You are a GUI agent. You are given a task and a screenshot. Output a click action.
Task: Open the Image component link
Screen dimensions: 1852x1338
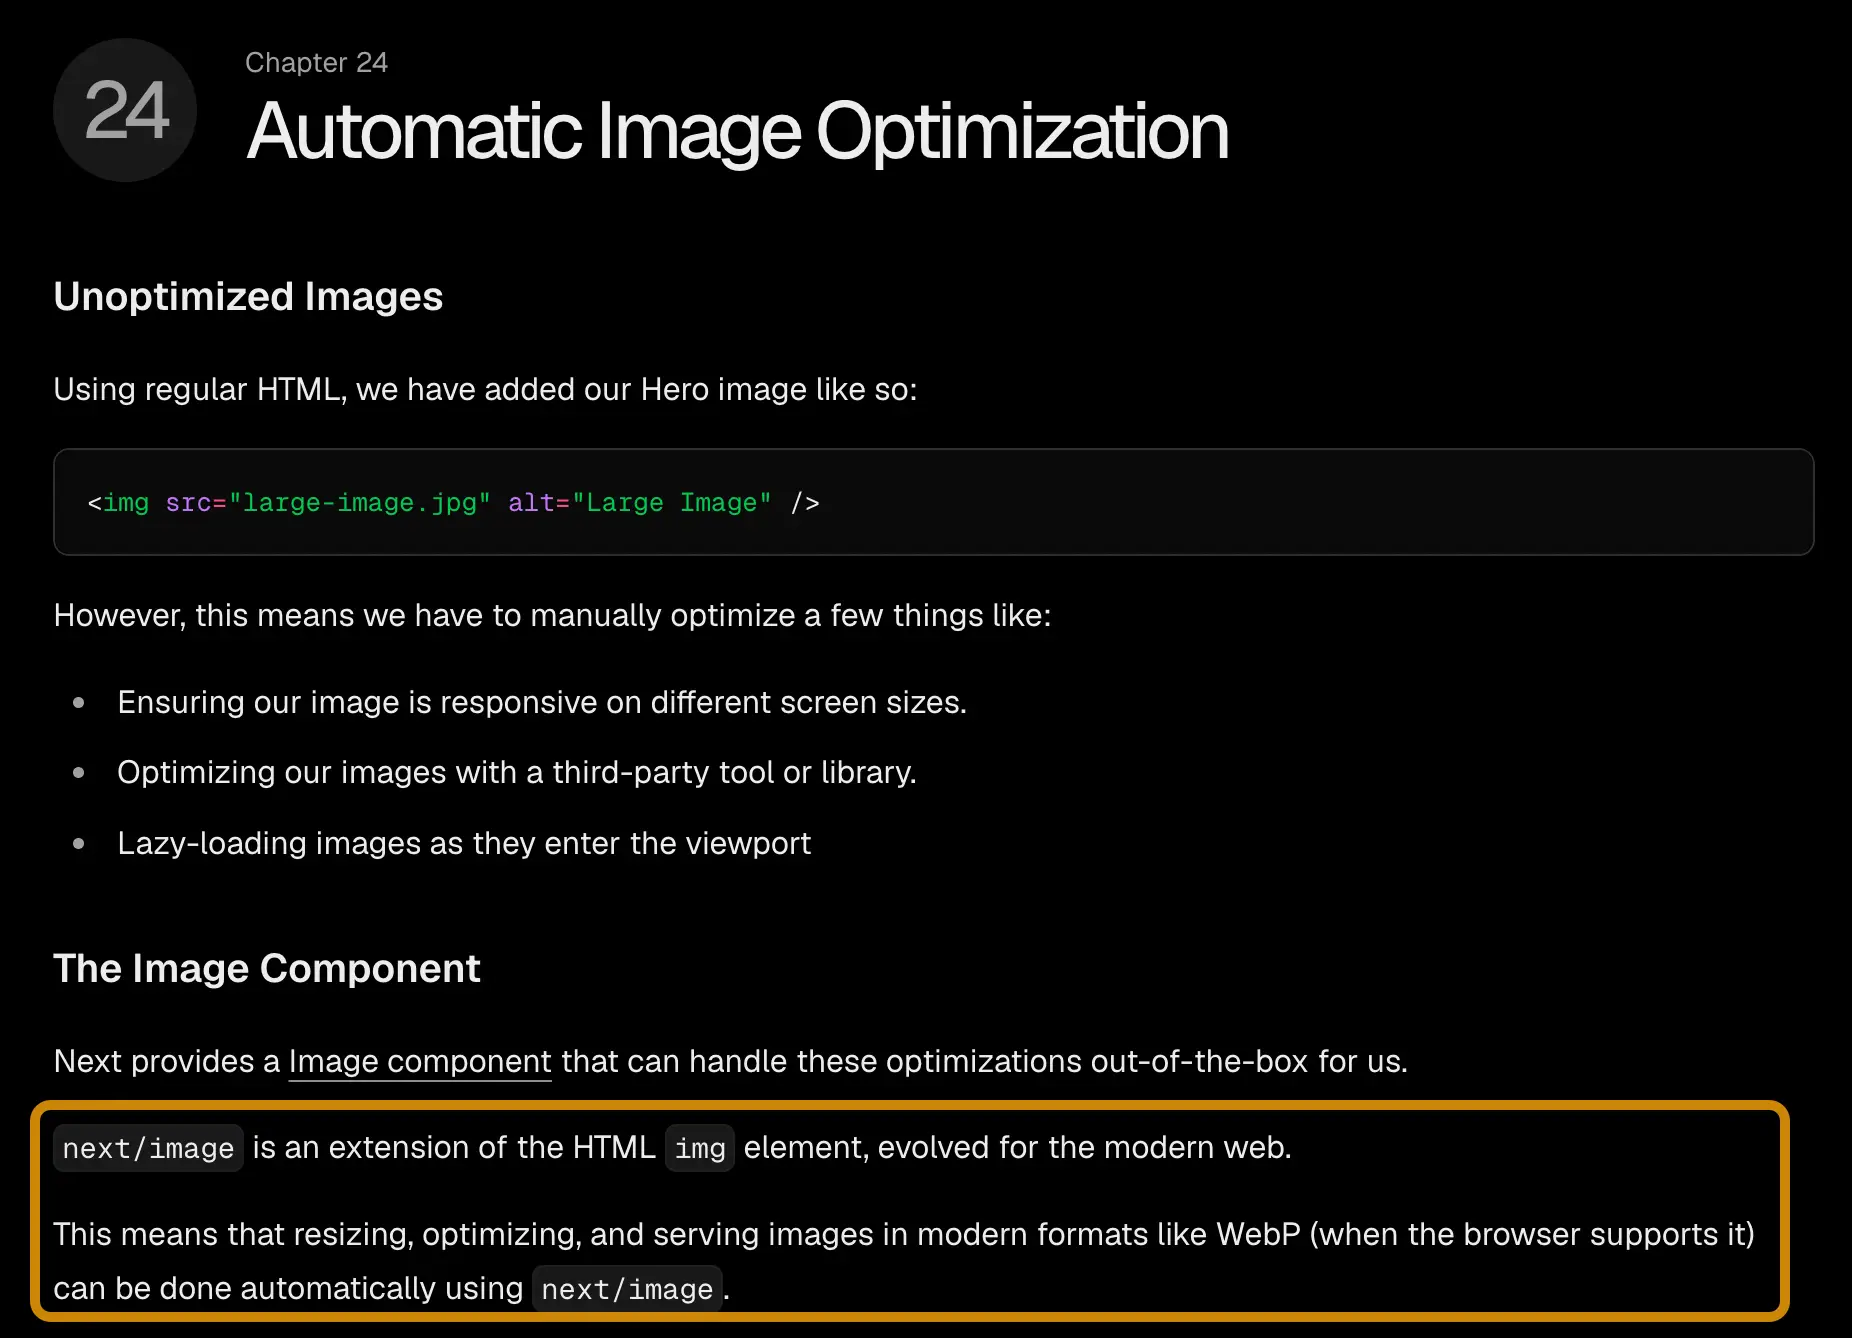420,1061
